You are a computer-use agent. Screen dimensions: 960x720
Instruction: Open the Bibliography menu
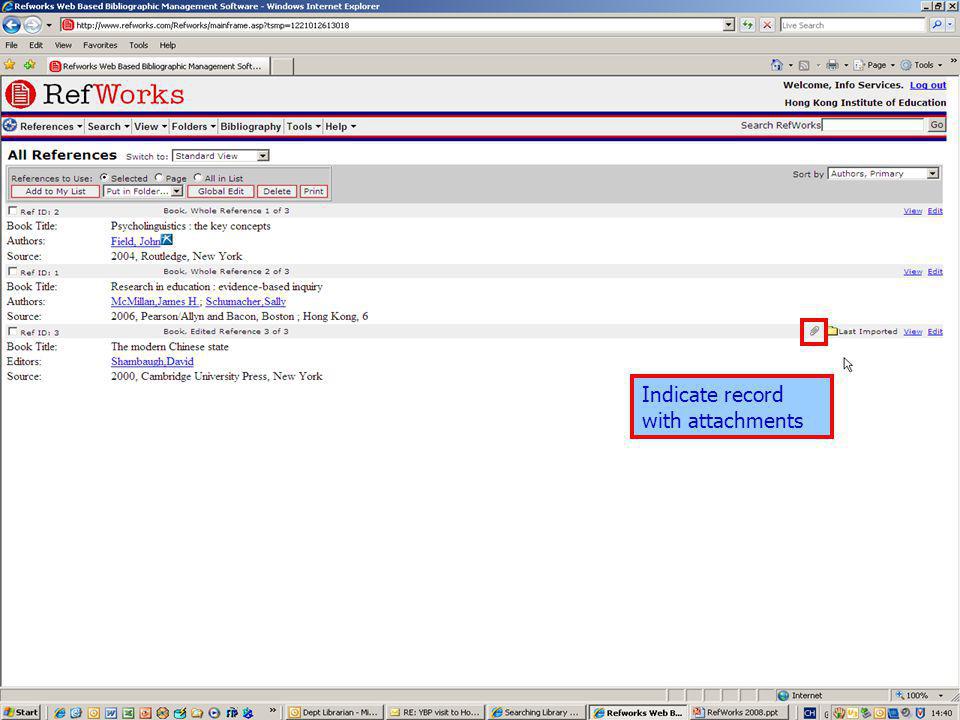250,126
